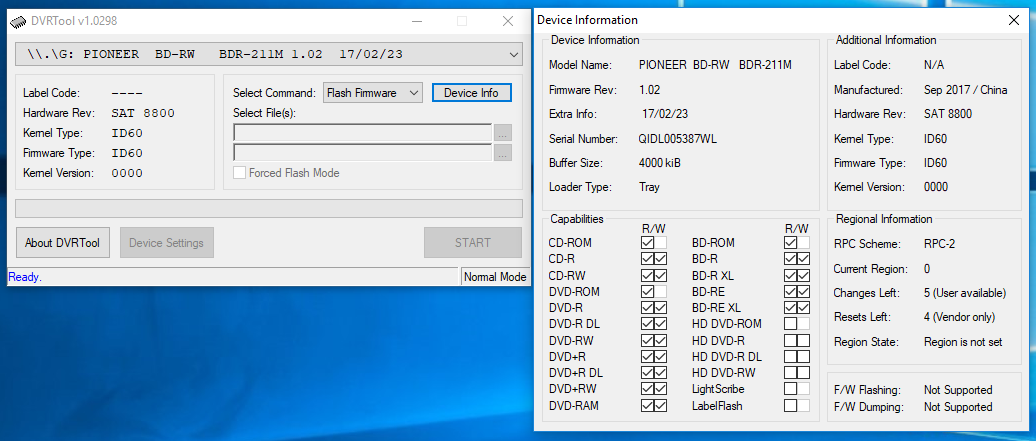This screenshot has width=1036, height=441.
Task: Click the Buffer Size value 4000 kiB
Action: [660, 163]
